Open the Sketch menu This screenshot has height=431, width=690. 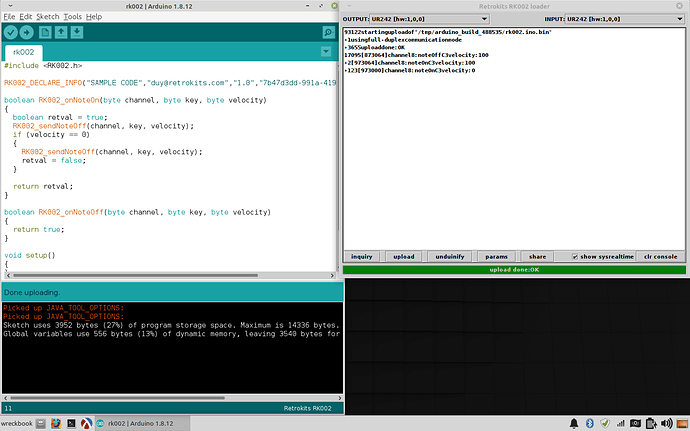tap(47, 17)
